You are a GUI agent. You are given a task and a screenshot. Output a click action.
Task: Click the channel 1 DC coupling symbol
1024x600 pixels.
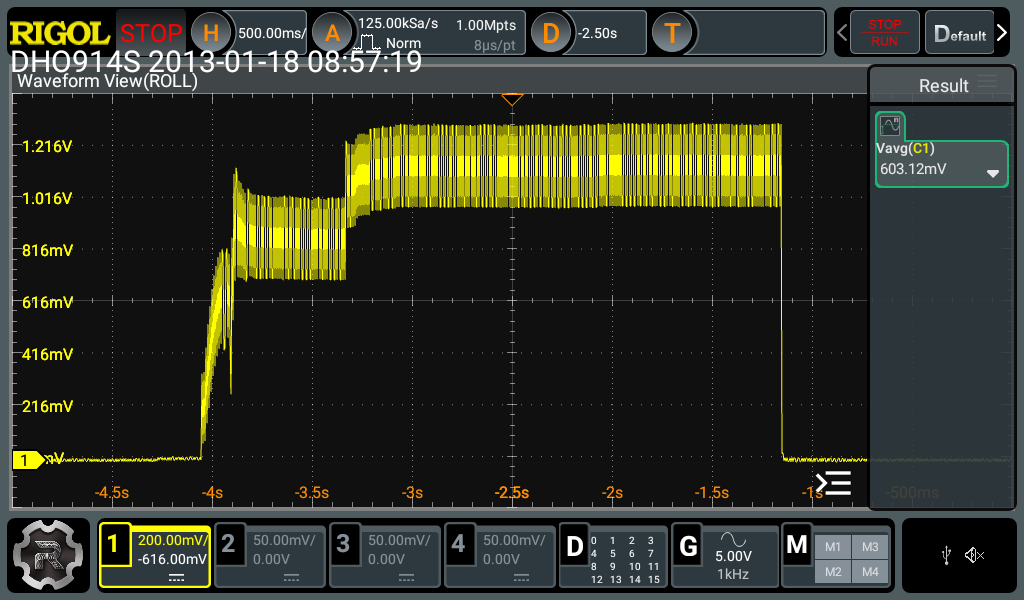pos(176,578)
